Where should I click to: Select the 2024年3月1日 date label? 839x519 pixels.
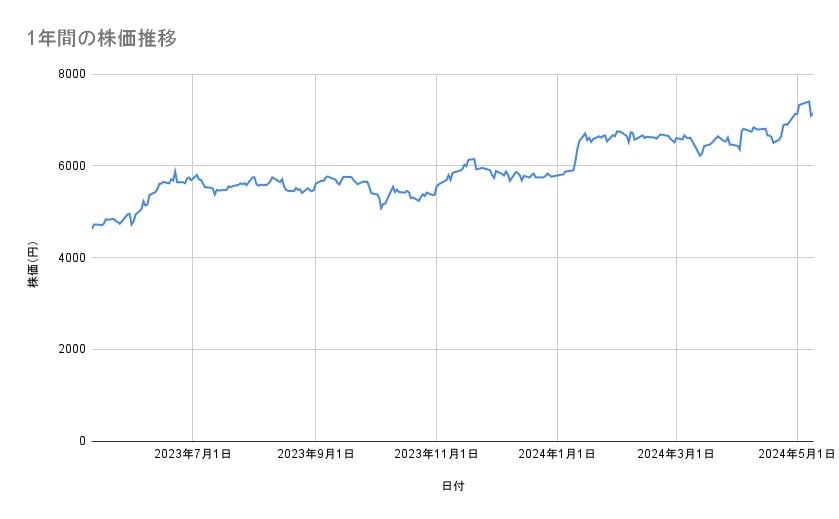click(676, 454)
